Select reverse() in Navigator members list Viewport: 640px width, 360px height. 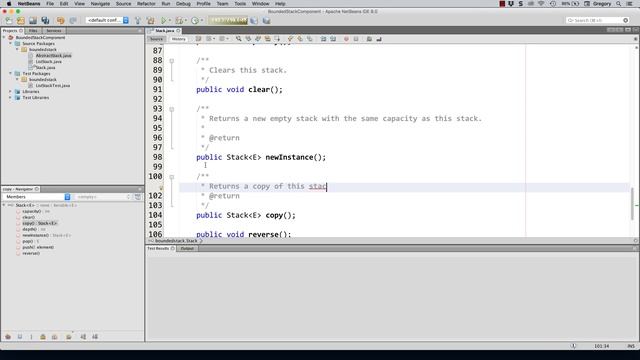31,253
